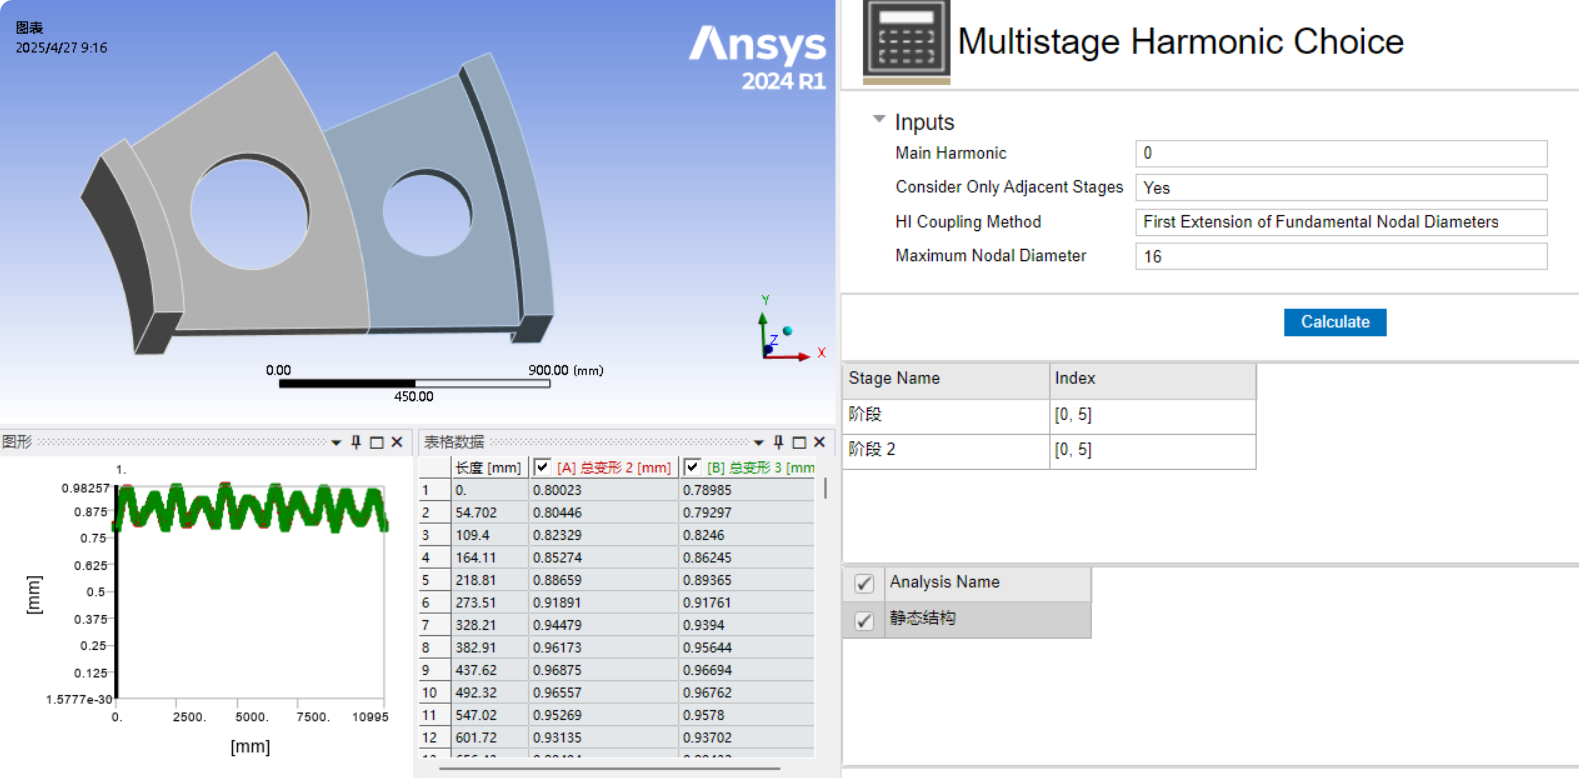Pin the 图形 panel
The width and height of the screenshot is (1579, 778).
pyautogui.click(x=356, y=442)
